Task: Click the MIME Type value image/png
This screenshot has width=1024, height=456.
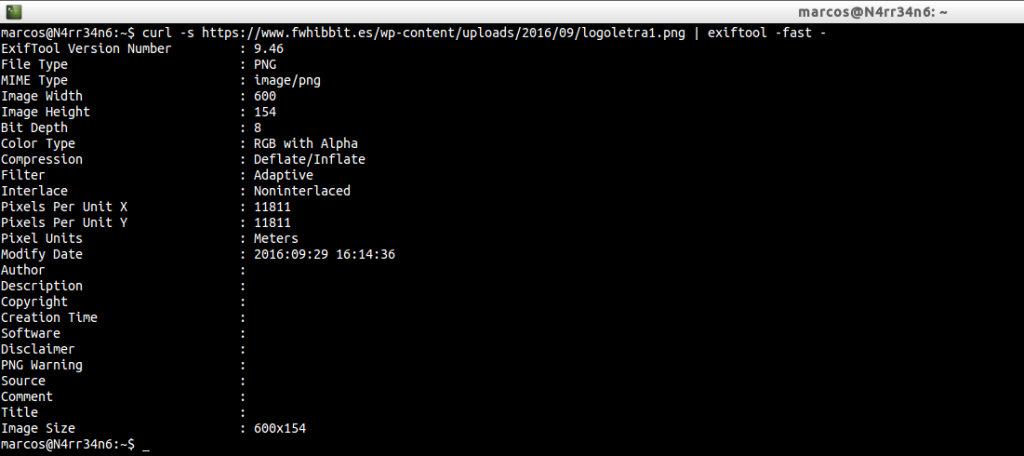Action: (286, 80)
